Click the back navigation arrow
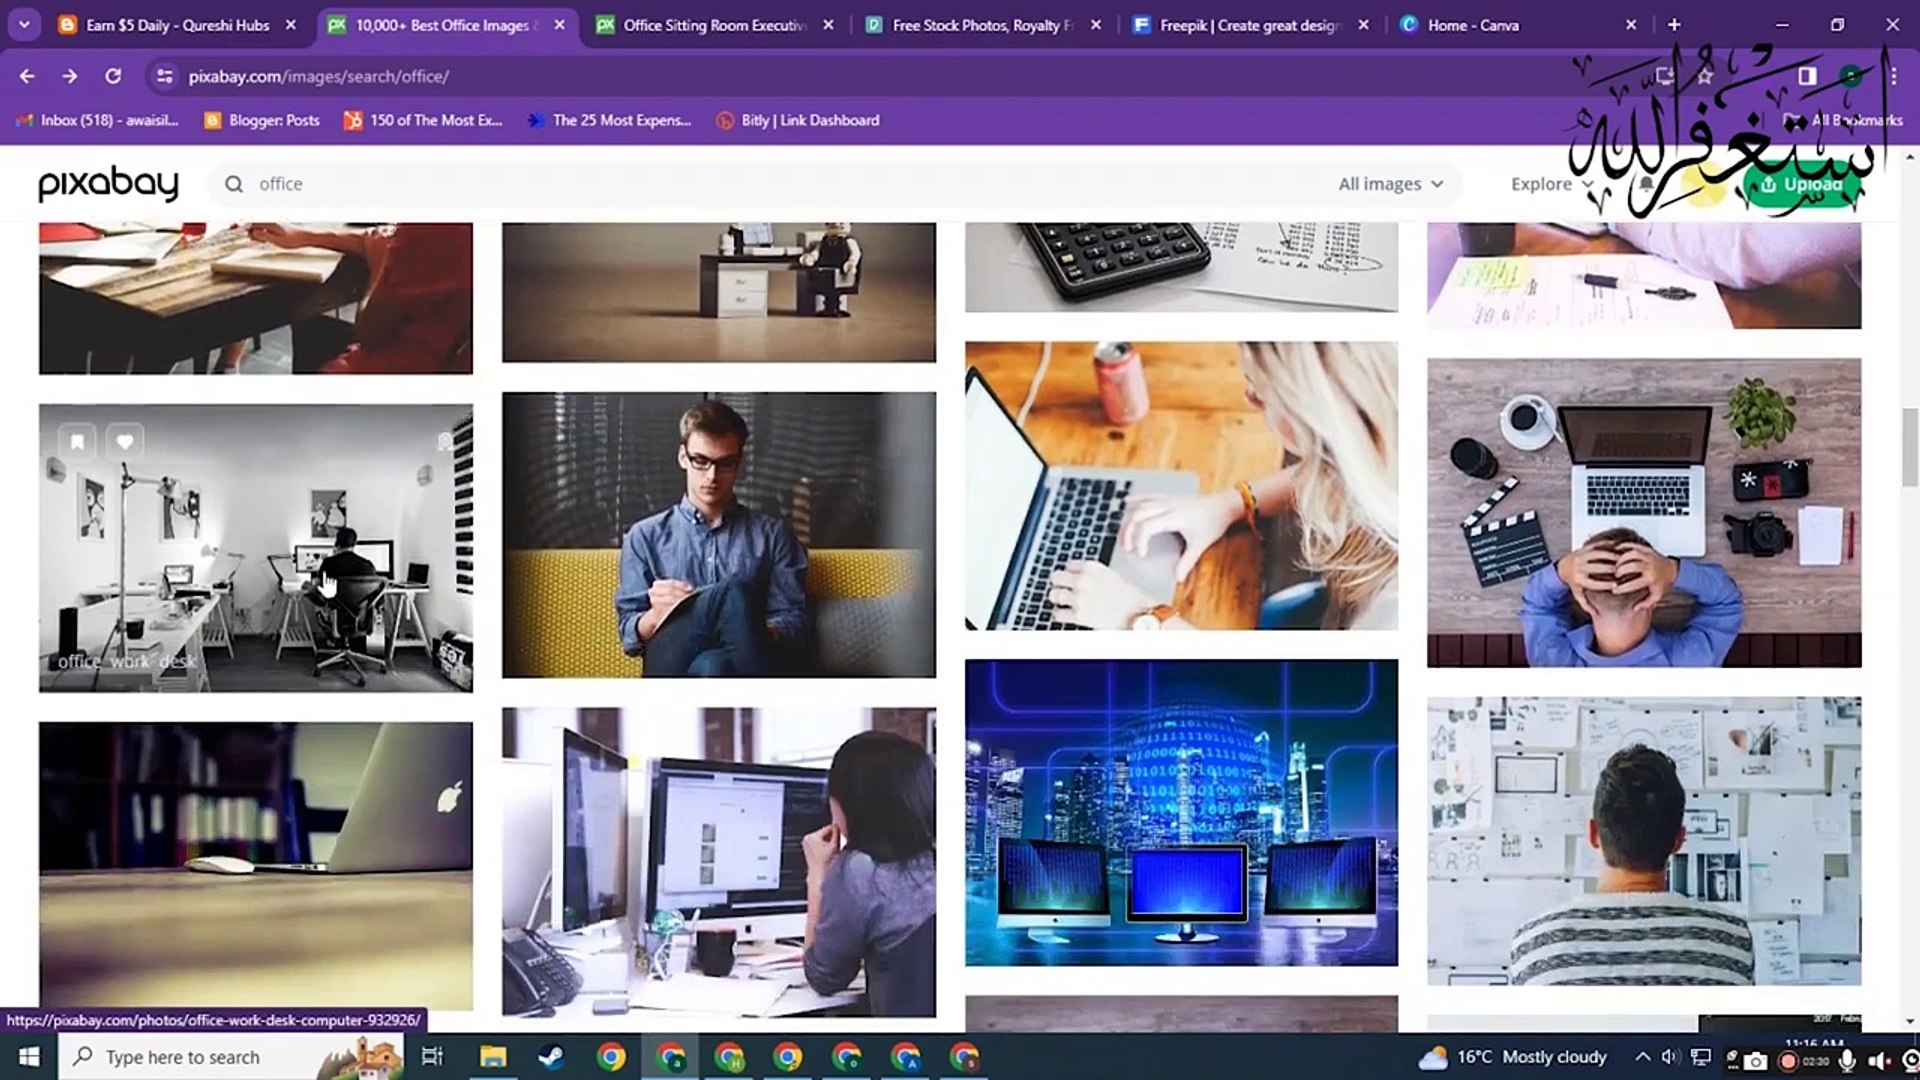Viewport: 1920px width, 1080px height. 26,76
